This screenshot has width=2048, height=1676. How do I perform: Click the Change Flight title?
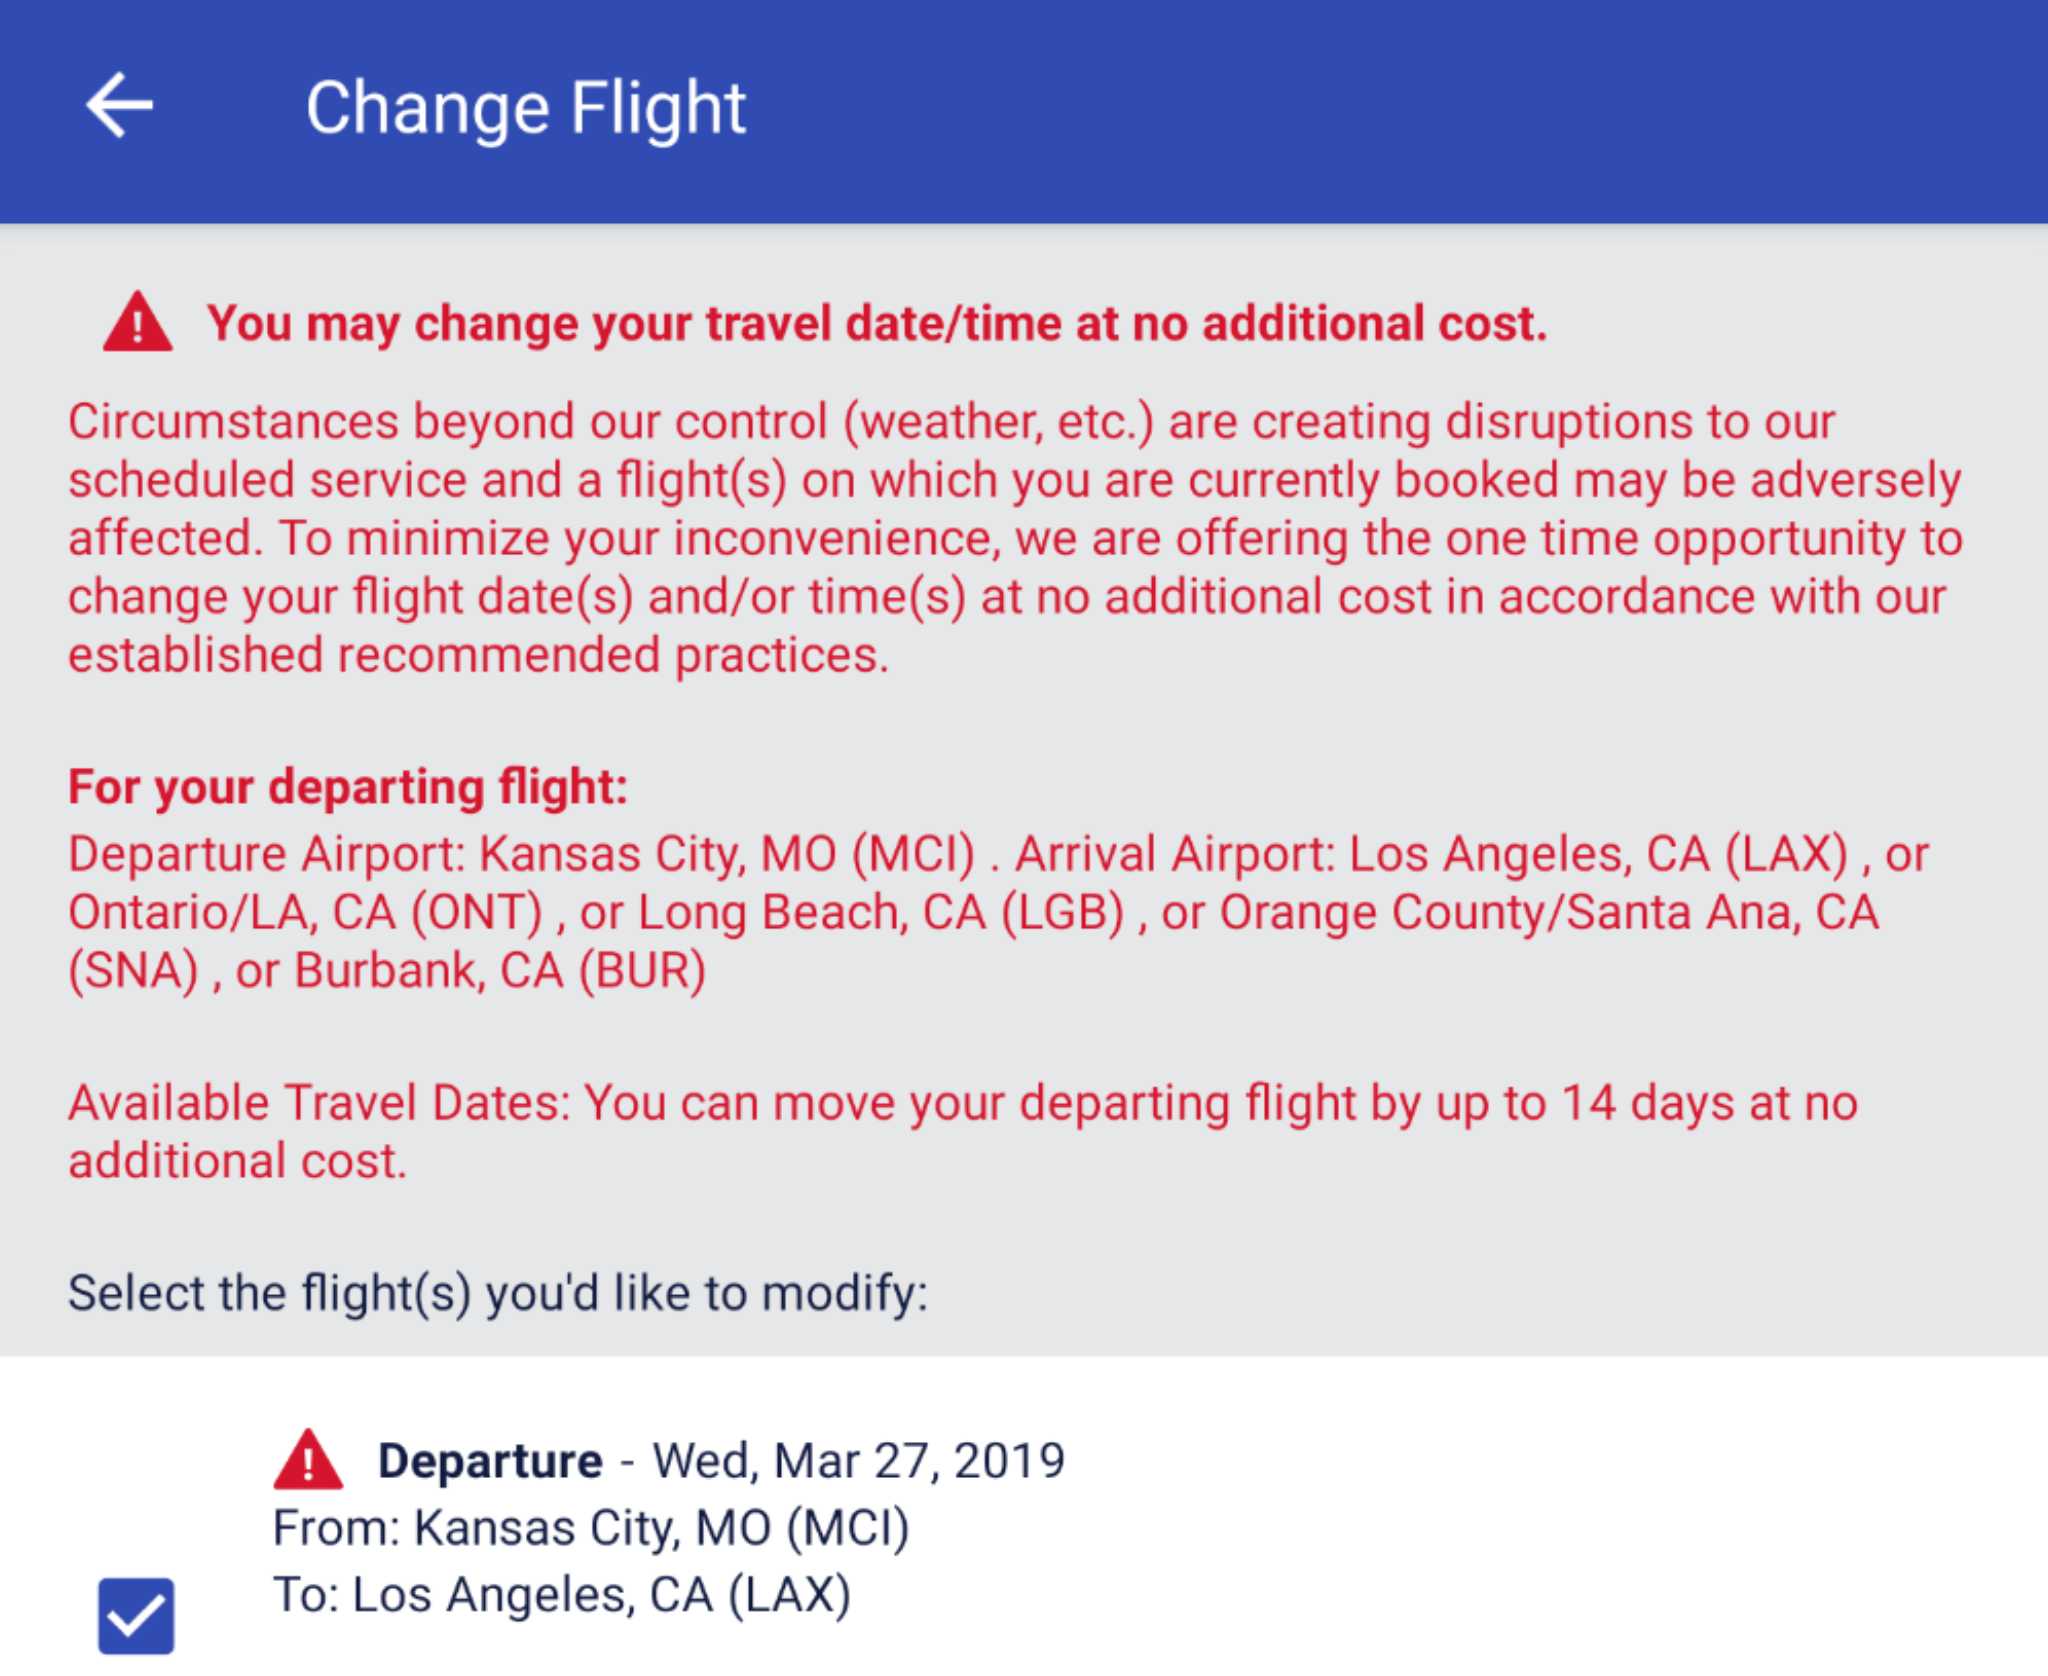[x=525, y=108]
